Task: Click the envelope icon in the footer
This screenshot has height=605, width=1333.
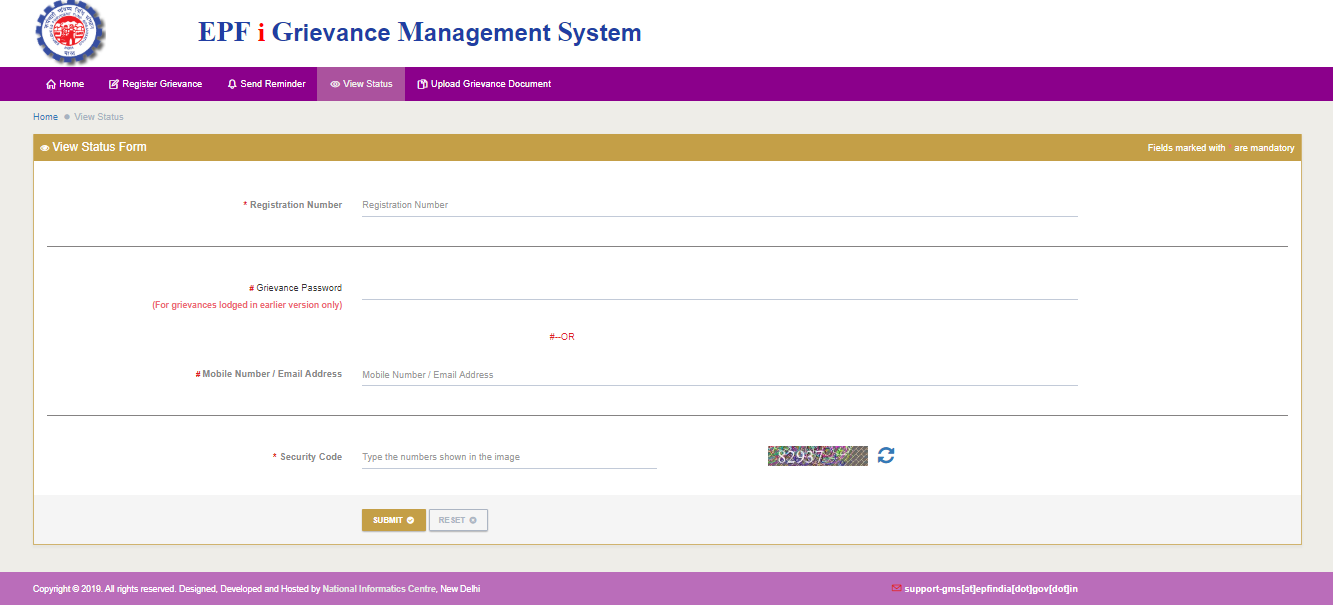Action: click(x=896, y=589)
